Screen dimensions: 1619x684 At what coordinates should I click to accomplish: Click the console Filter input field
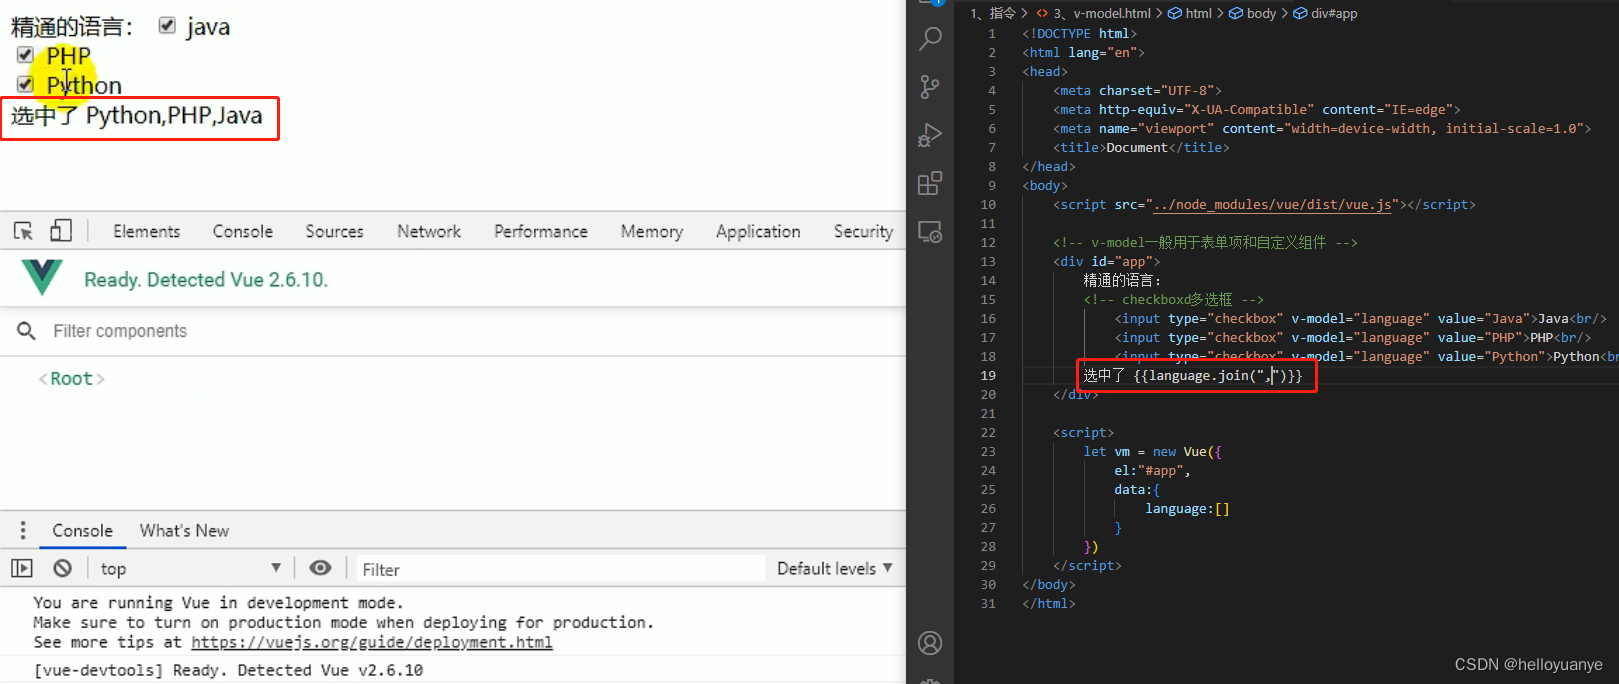(560, 569)
